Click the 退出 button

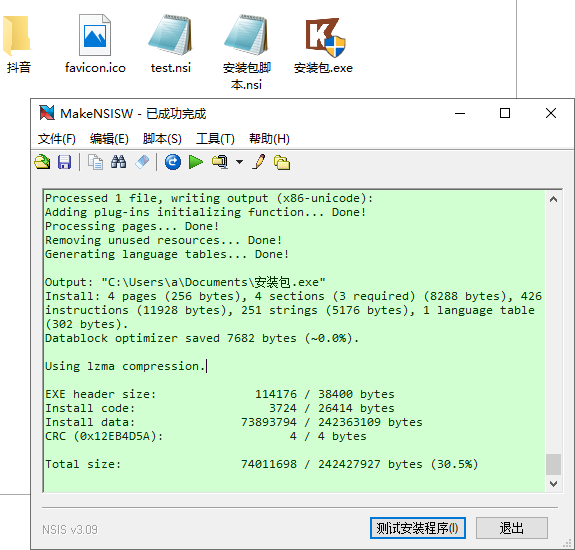click(512, 528)
